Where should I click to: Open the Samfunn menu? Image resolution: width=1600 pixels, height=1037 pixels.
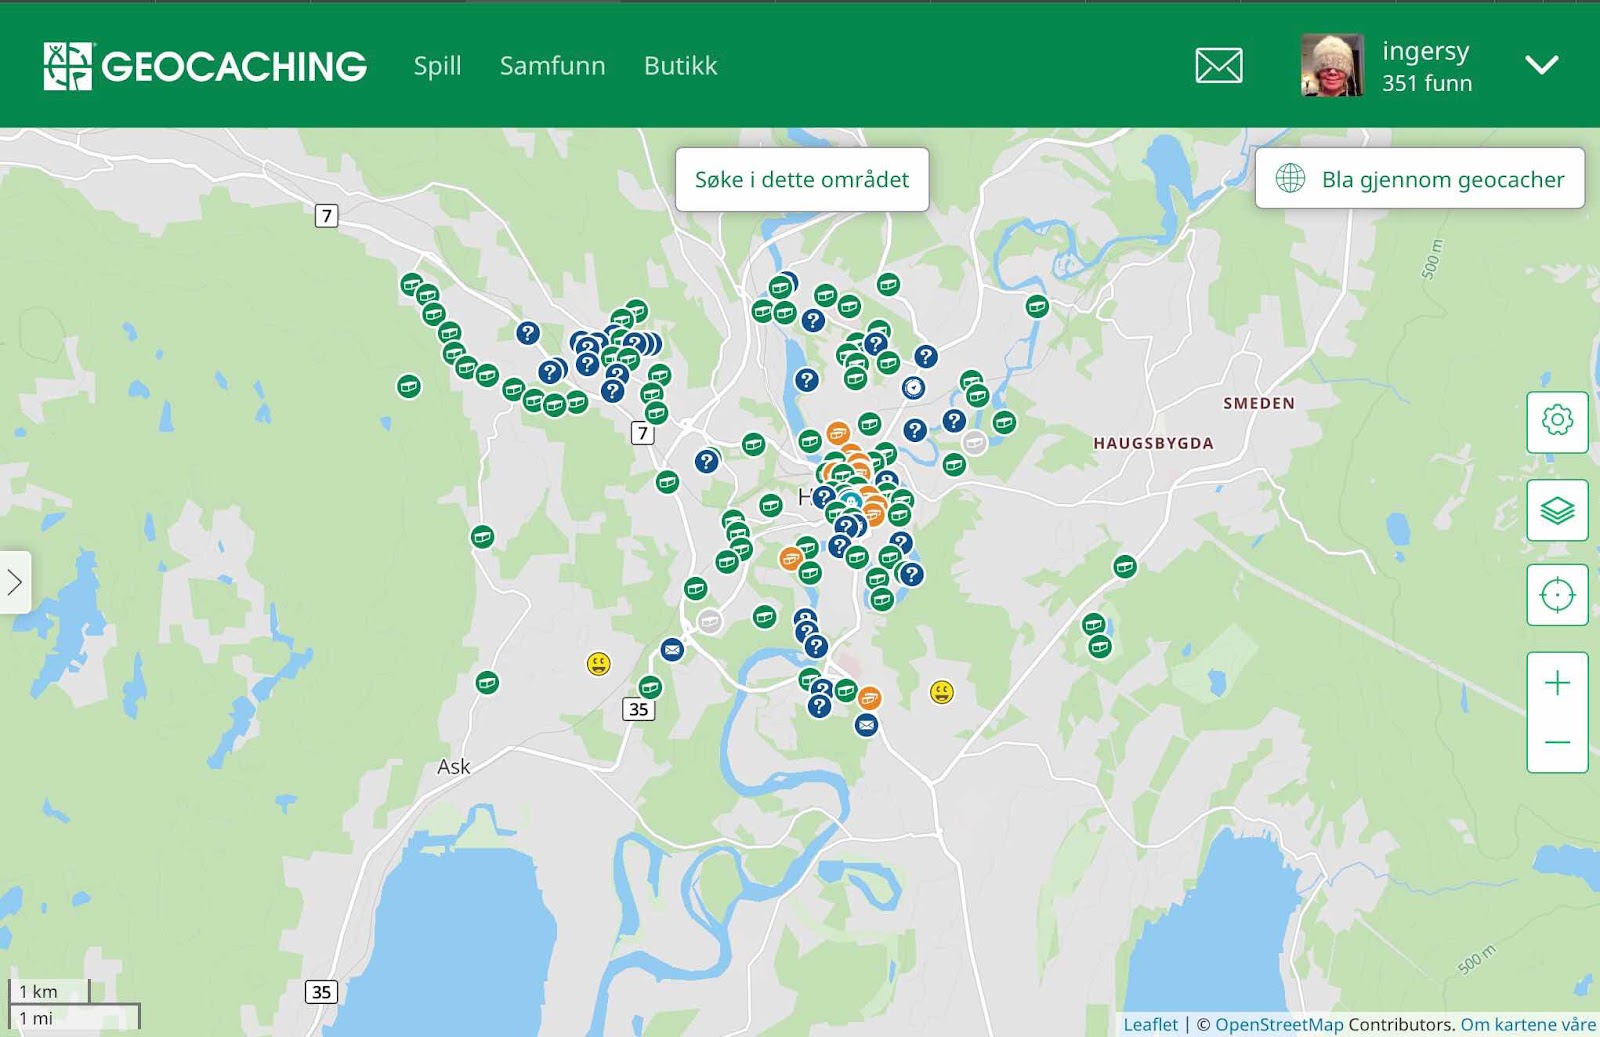tap(552, 66)
